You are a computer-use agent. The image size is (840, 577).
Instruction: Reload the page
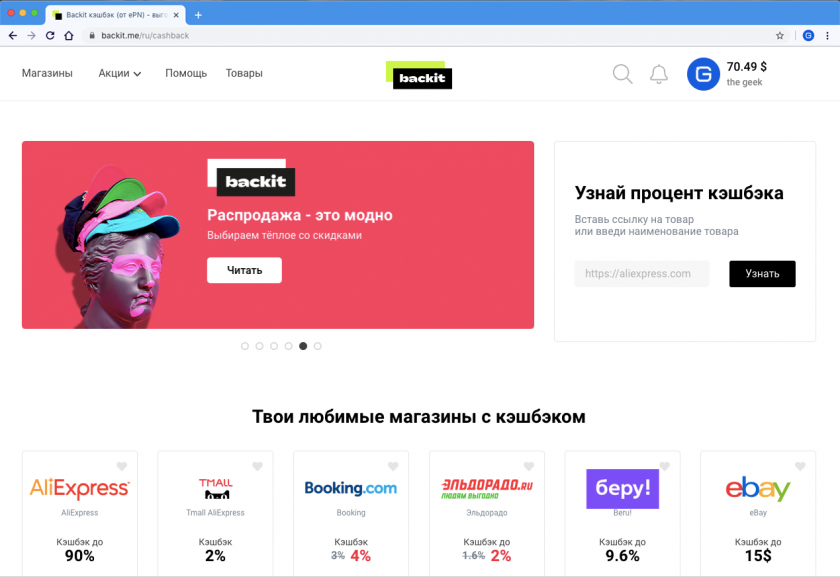pos(50,35)
